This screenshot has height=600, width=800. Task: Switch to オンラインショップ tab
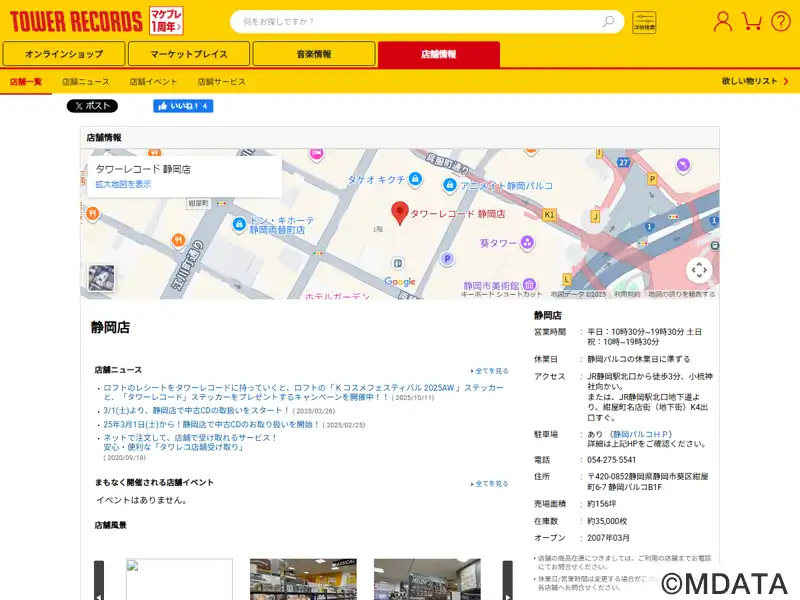click(64, 54)
